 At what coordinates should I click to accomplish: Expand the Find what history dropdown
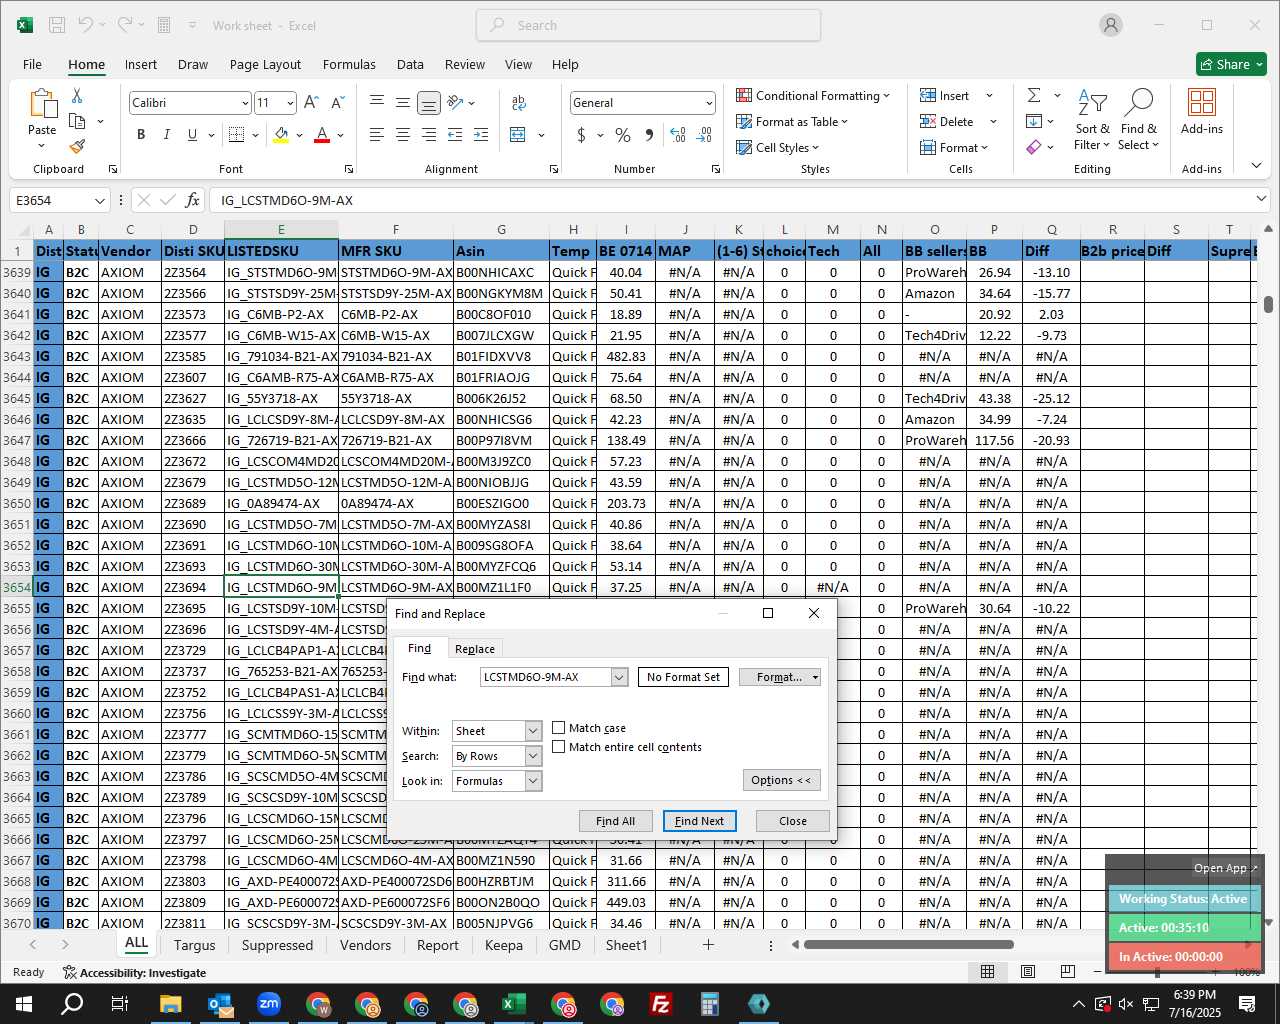click(x=619, y=677)
